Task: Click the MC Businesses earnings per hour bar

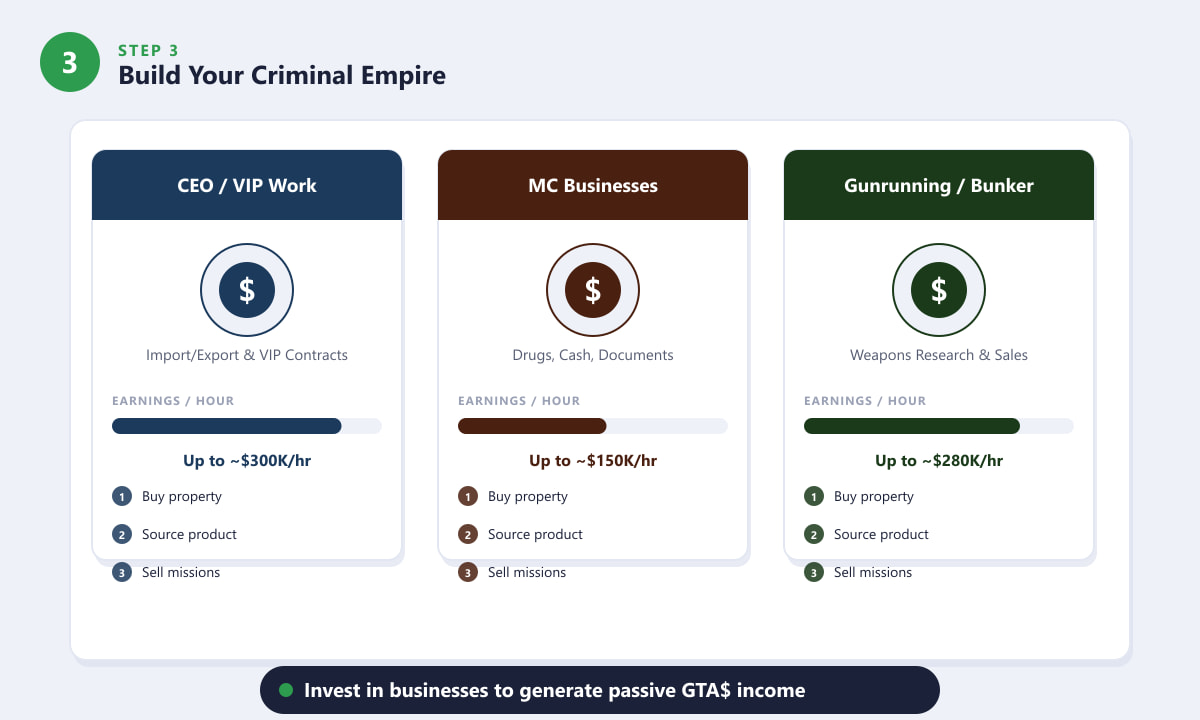Action: click(593, 426)
